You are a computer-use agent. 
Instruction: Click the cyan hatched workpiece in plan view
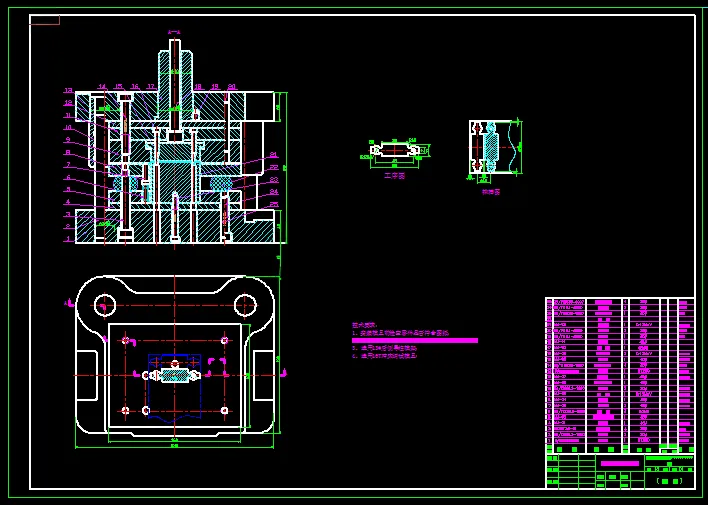pos(175,375)
